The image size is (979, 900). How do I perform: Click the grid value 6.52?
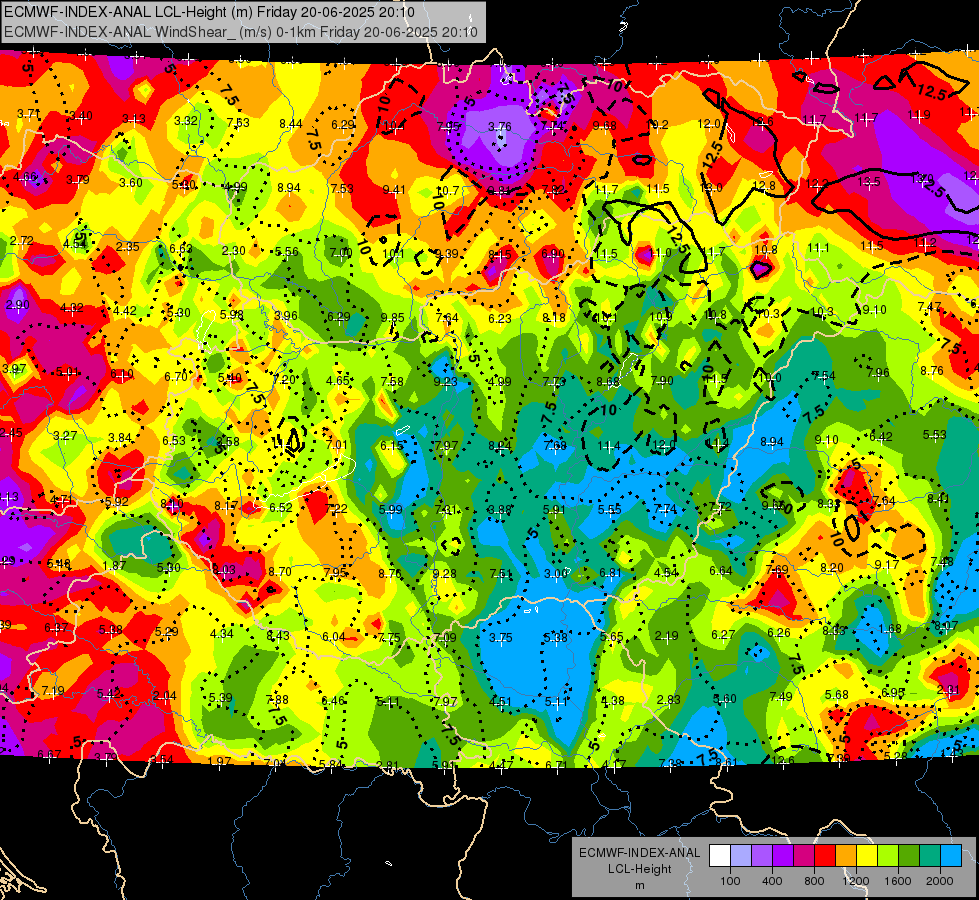281,507
